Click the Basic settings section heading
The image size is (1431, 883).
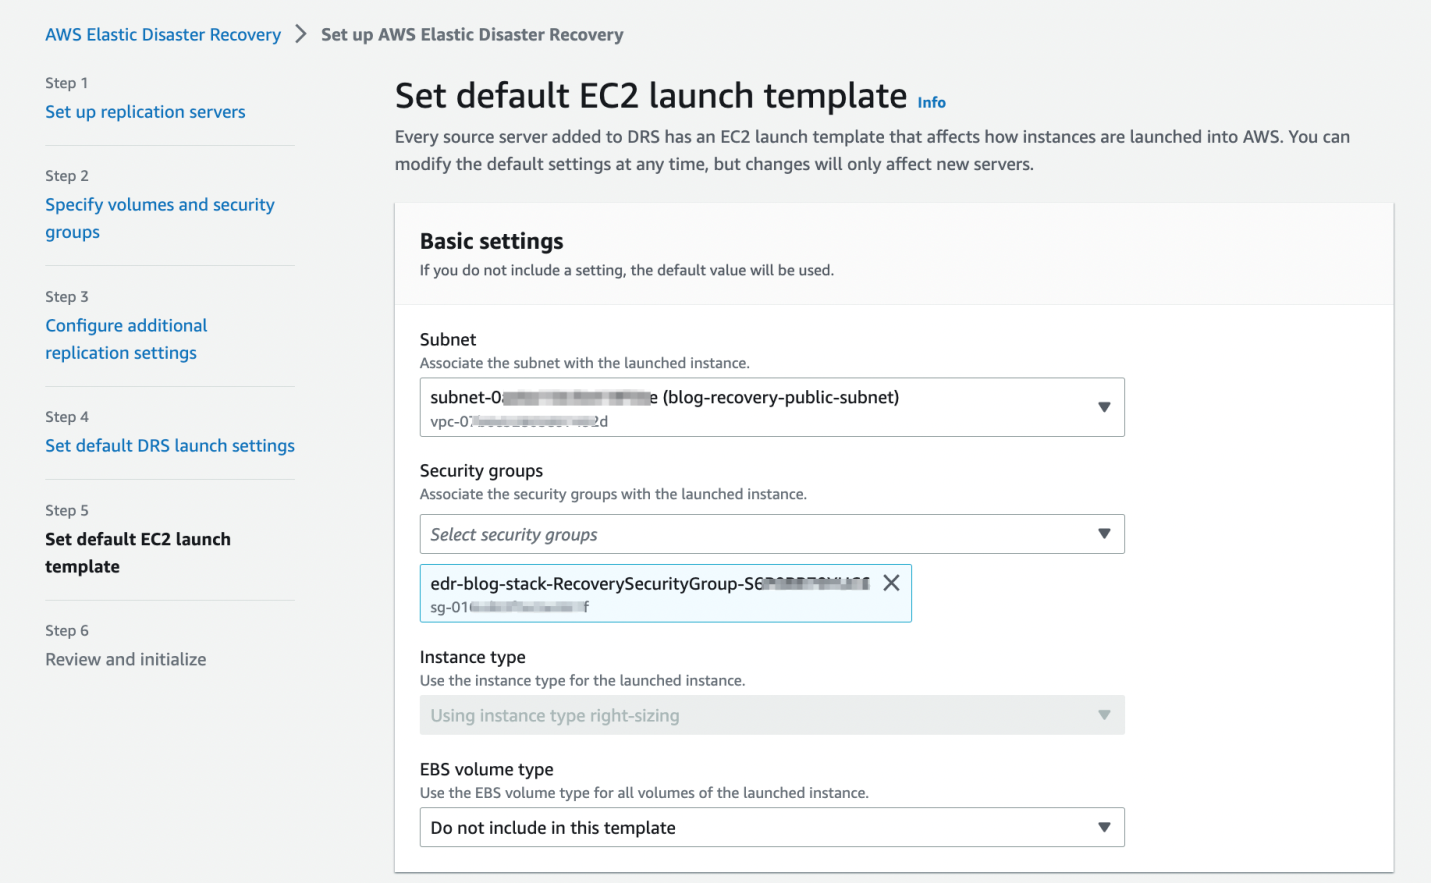click(490, 241)
